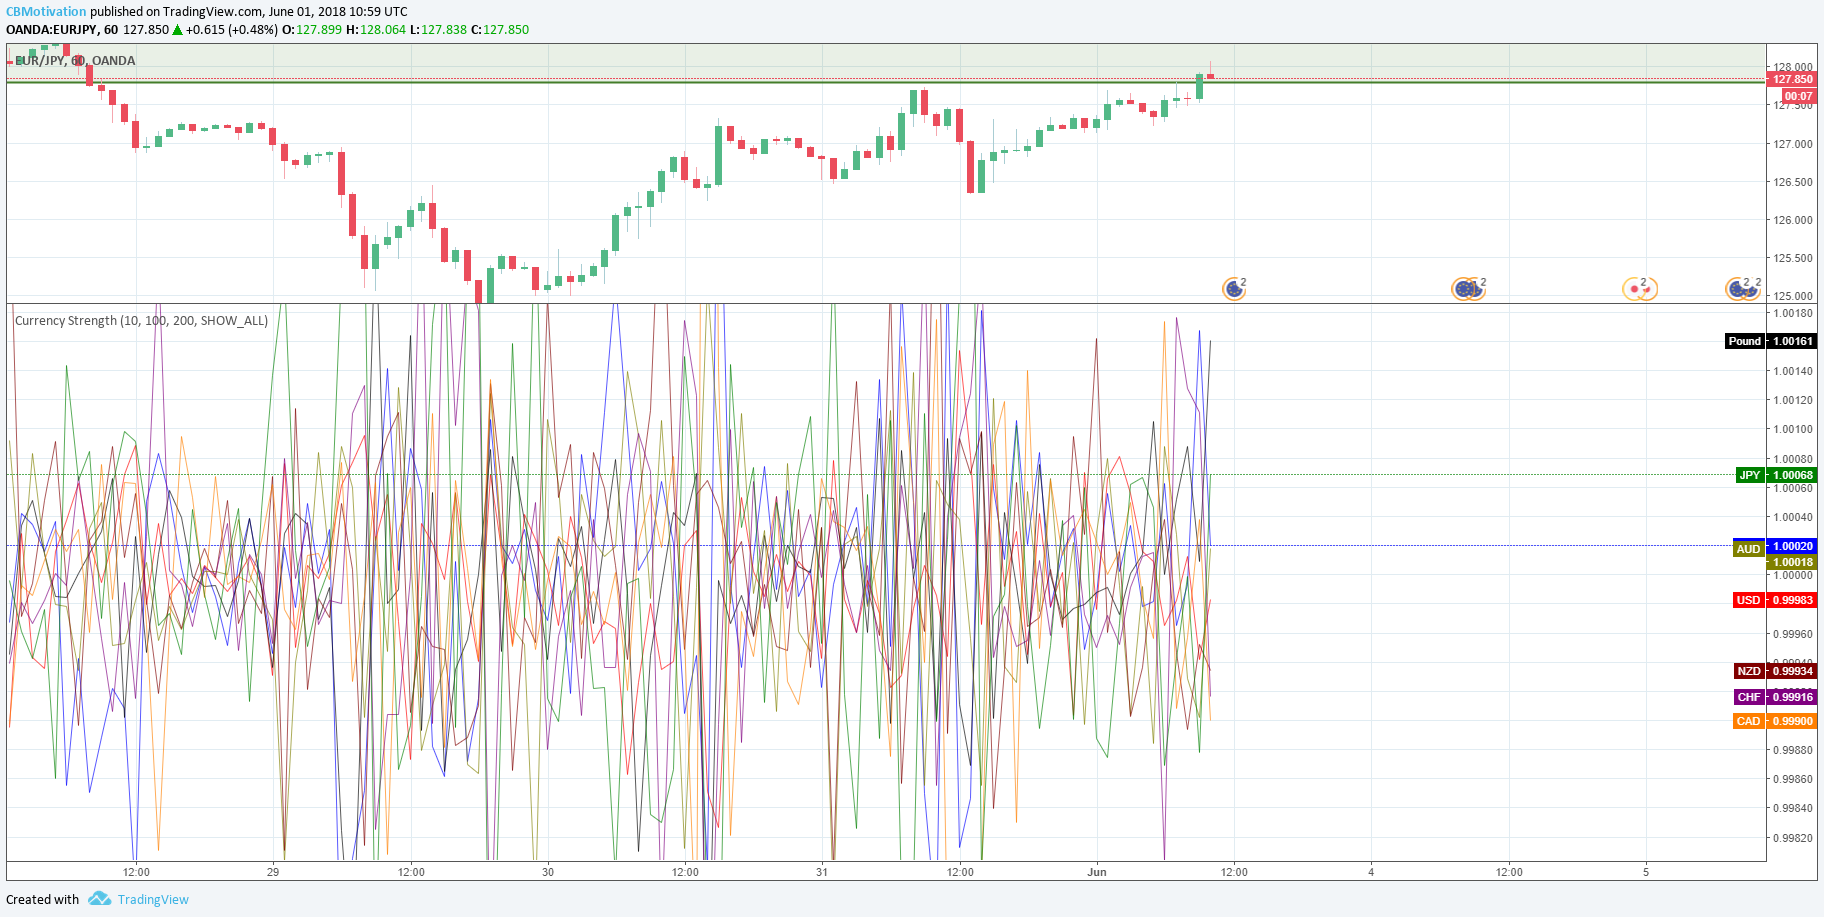Click the 30 date on the time axis
The width and height of the screenshot is (1824, 917).
548,872
